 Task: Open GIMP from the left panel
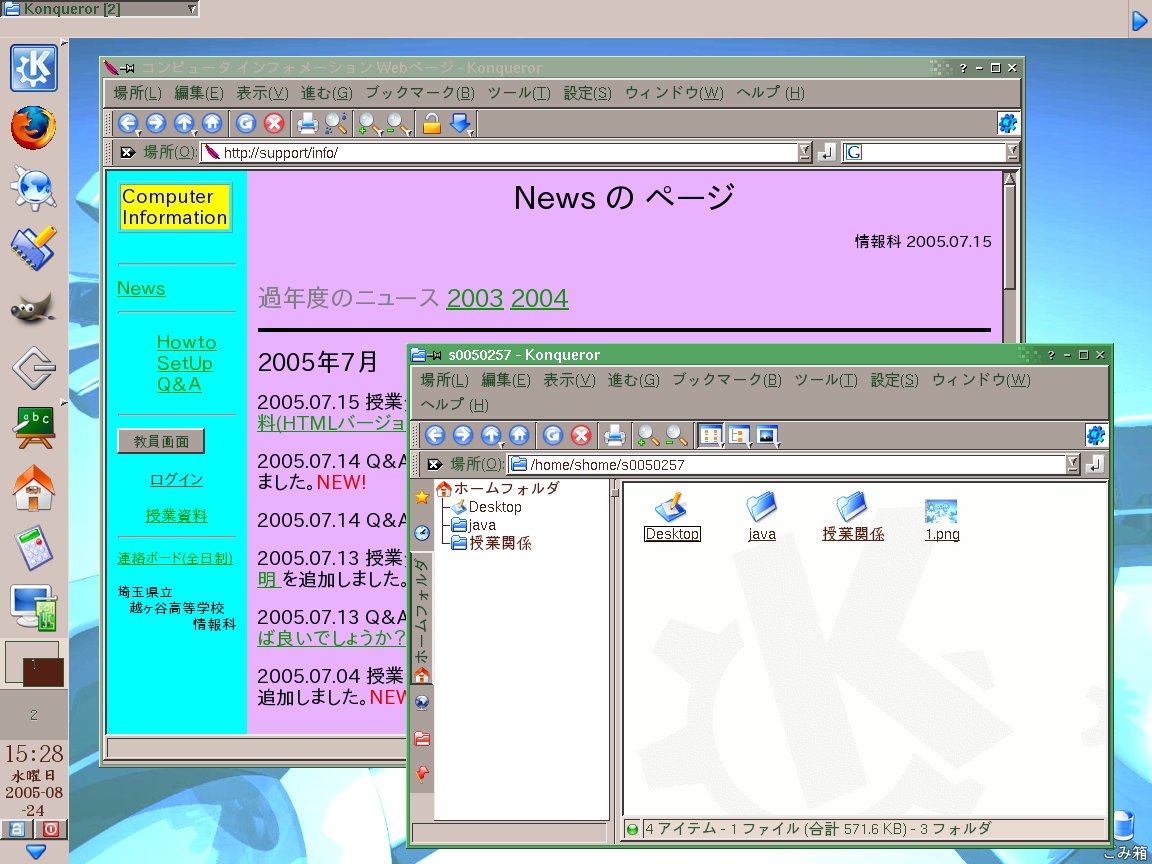tap(33, 308)
